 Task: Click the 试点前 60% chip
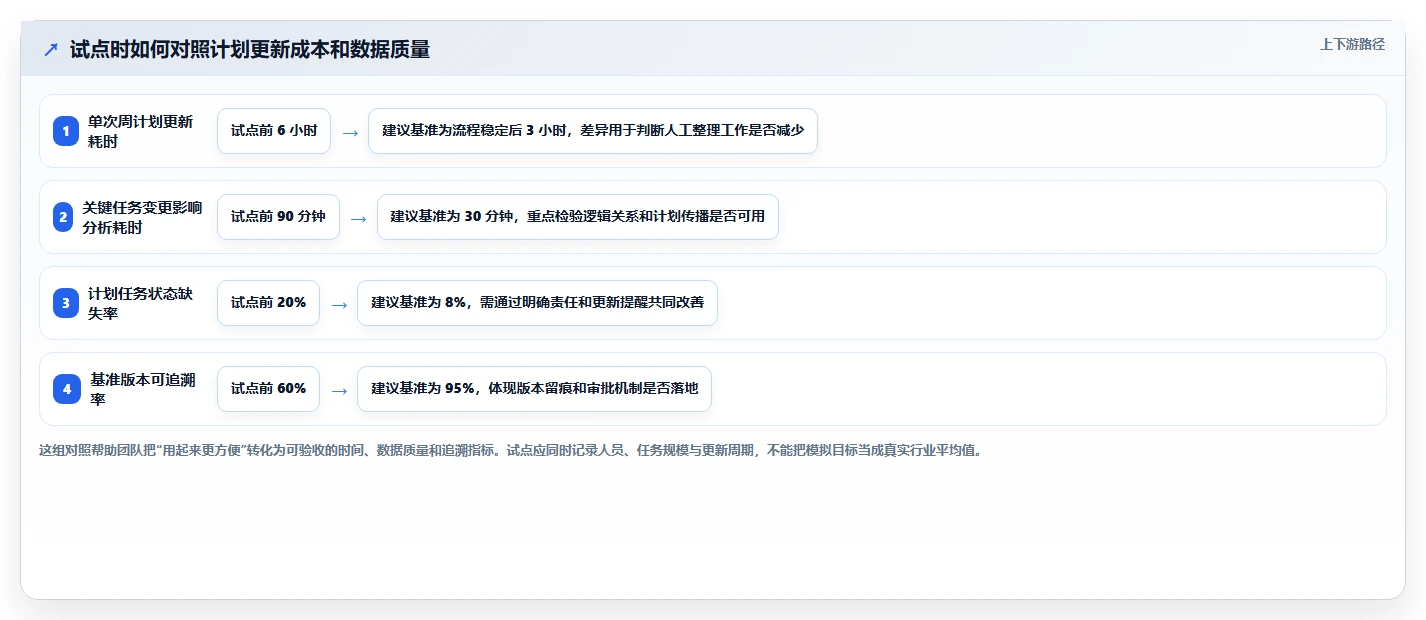[268, 389]
